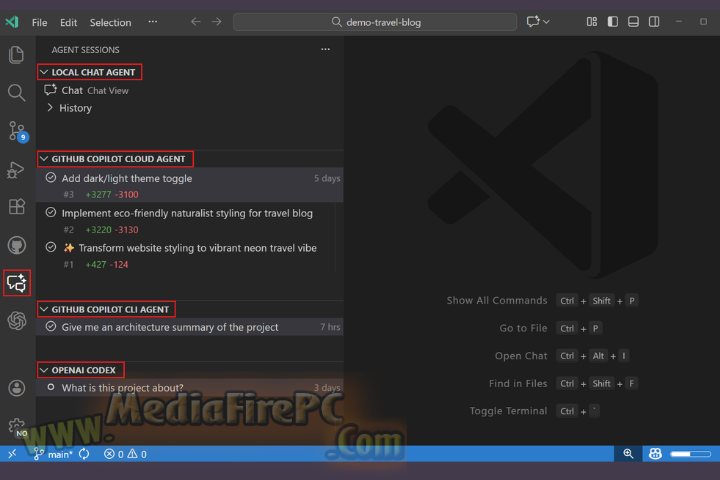Image resolution: width=720 pixels, height=480 pixels.
Task: Open Copilot status bar icon
Action: [x=655, y=454]
